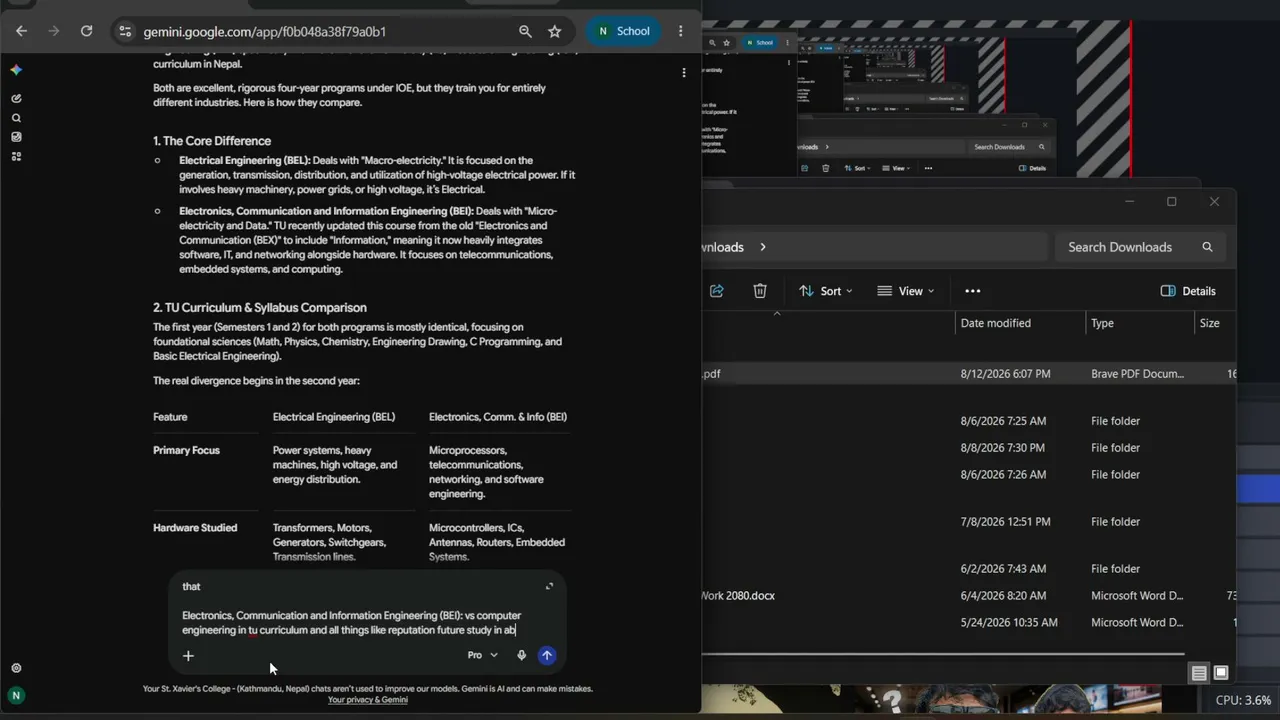Open the Gems grid icon in Gemini sidebar
The height and width of the screenshot is (720, 1280).
point(16,156)
